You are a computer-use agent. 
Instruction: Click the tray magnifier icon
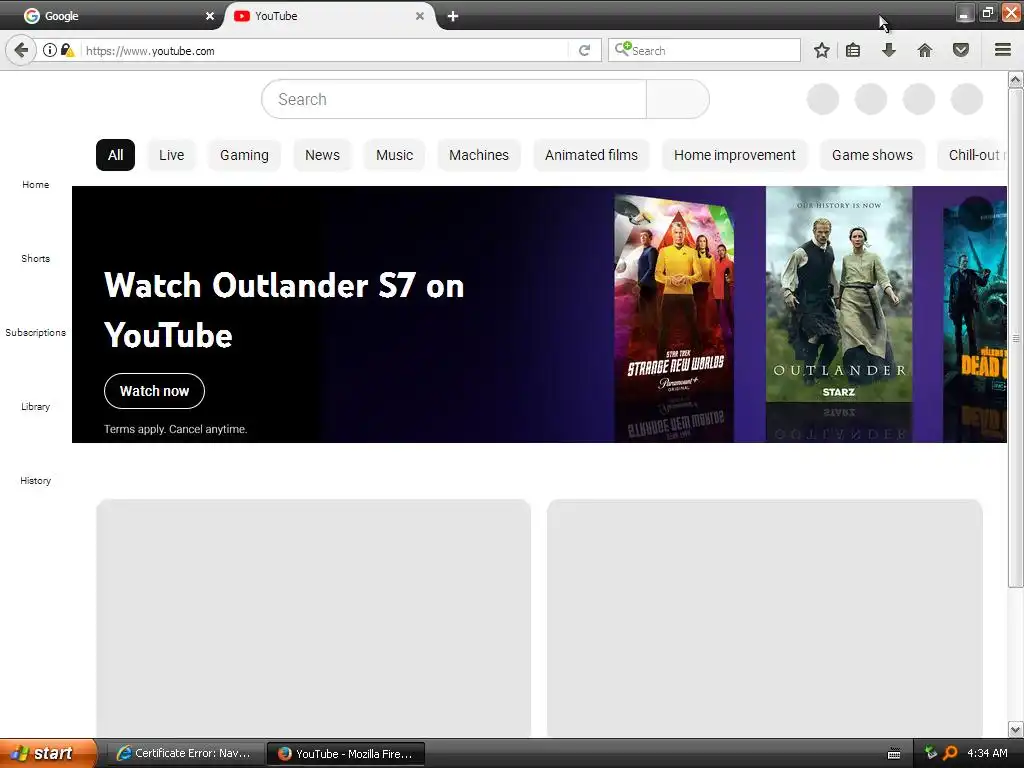tap(950, 753)
